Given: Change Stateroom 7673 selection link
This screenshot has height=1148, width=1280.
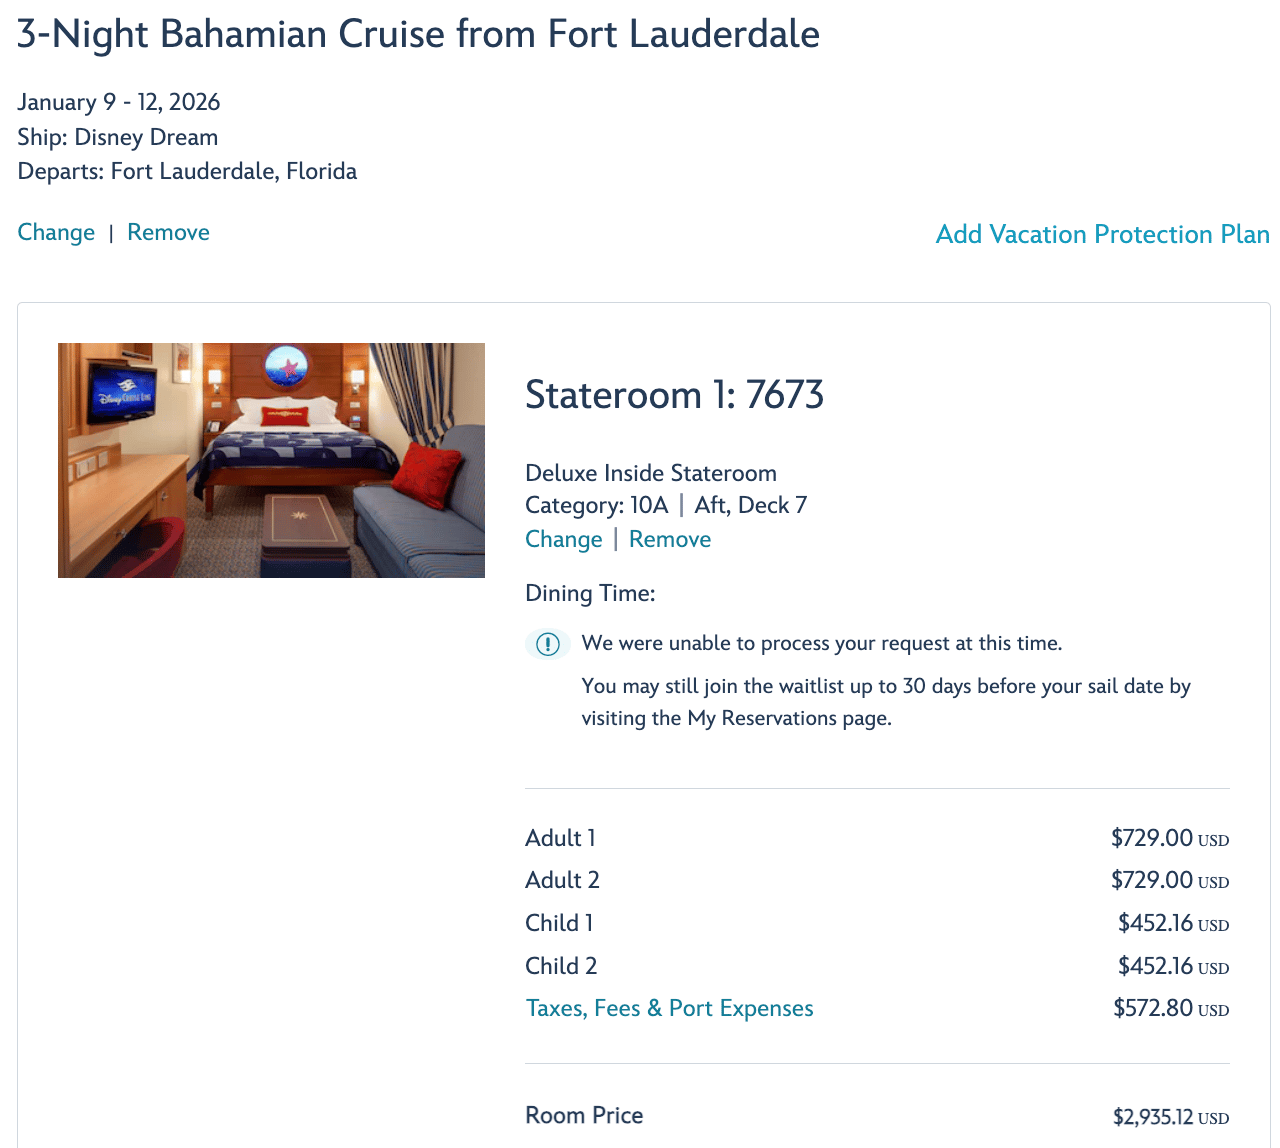Looking at the screenshot, I should point(564,539).
